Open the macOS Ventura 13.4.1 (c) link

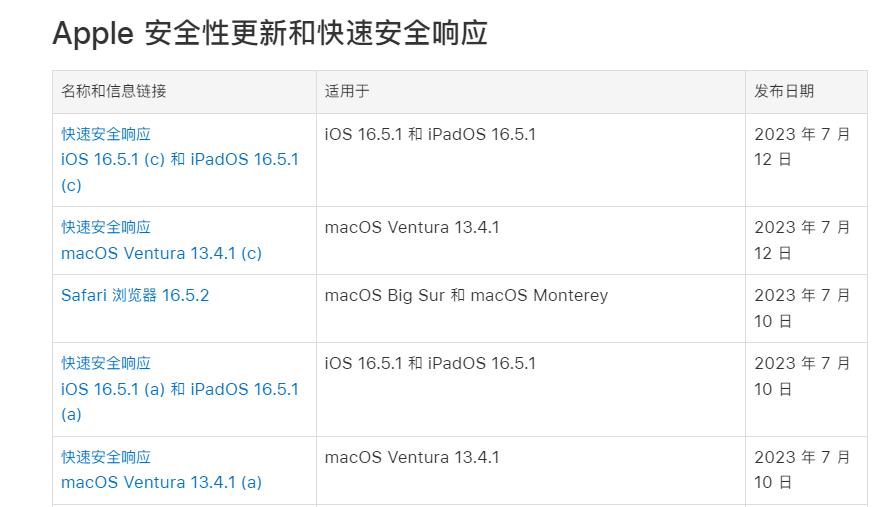pos(161,253)
